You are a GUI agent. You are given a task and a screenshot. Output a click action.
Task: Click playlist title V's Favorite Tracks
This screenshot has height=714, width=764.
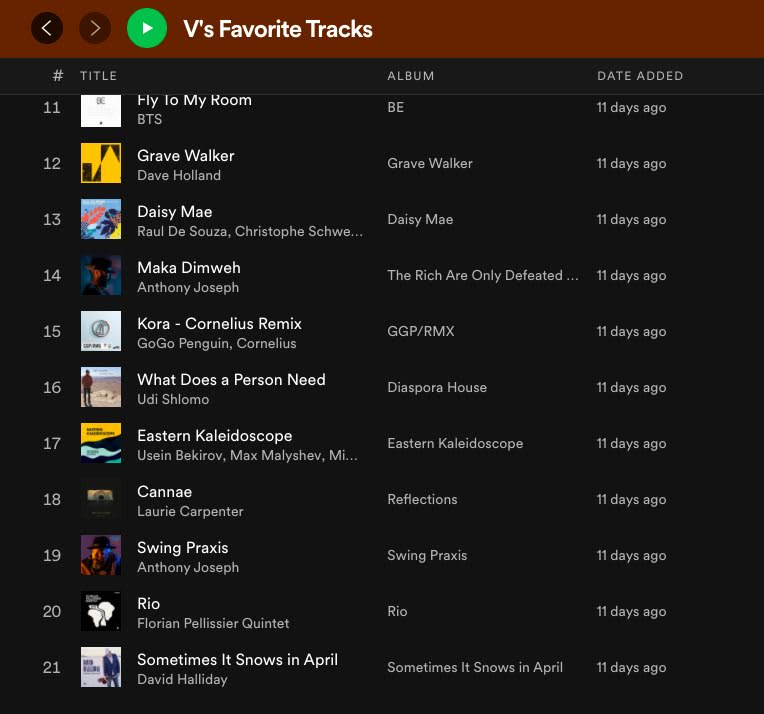coord(278,29)
